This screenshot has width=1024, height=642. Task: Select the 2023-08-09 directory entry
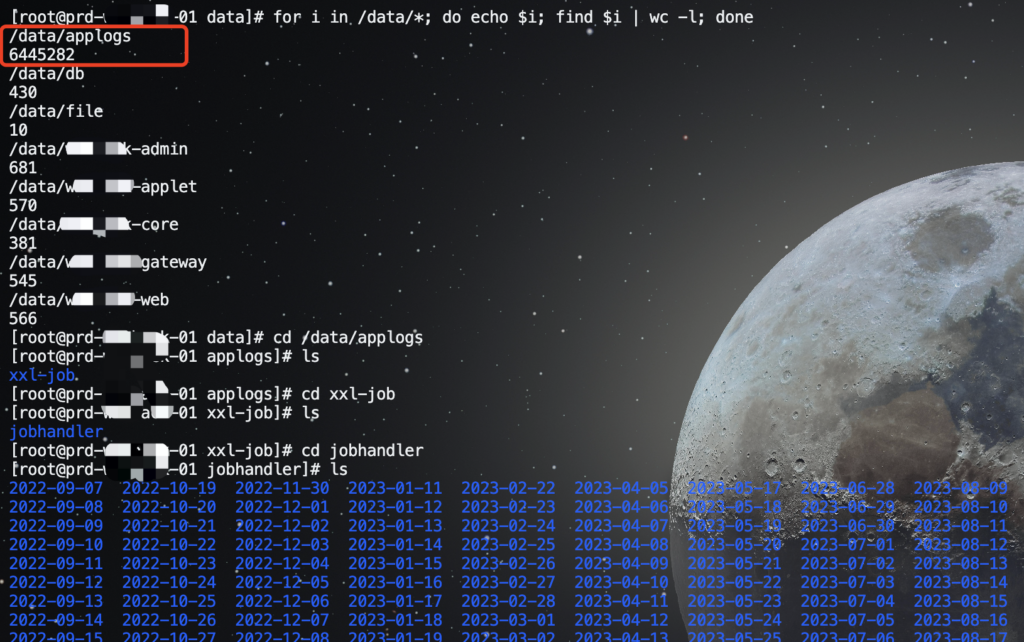click(960, 488)
